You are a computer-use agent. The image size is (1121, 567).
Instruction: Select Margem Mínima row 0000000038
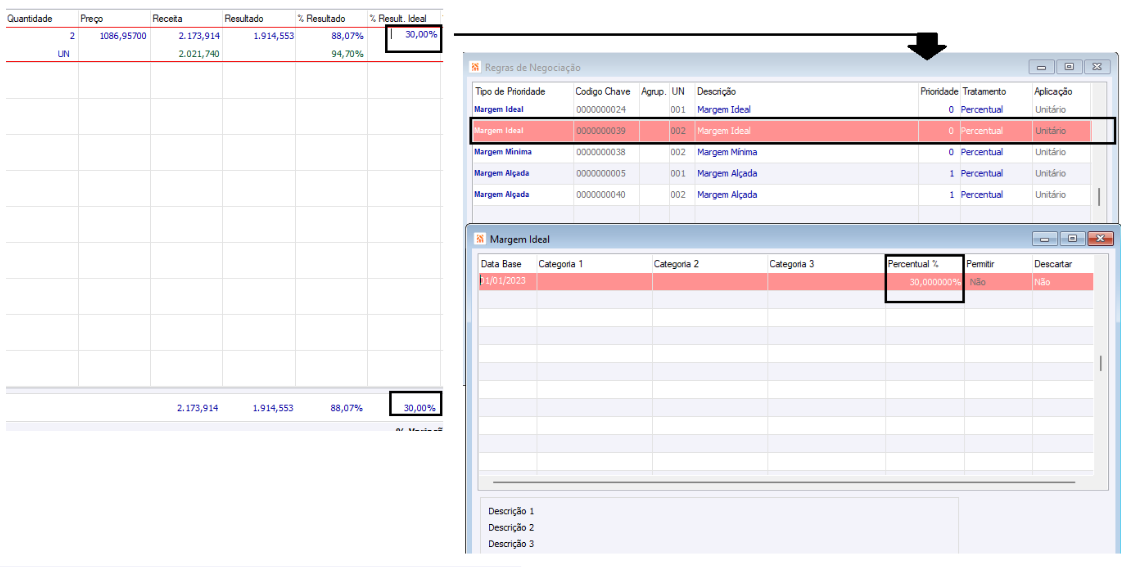tap(781, 152)
